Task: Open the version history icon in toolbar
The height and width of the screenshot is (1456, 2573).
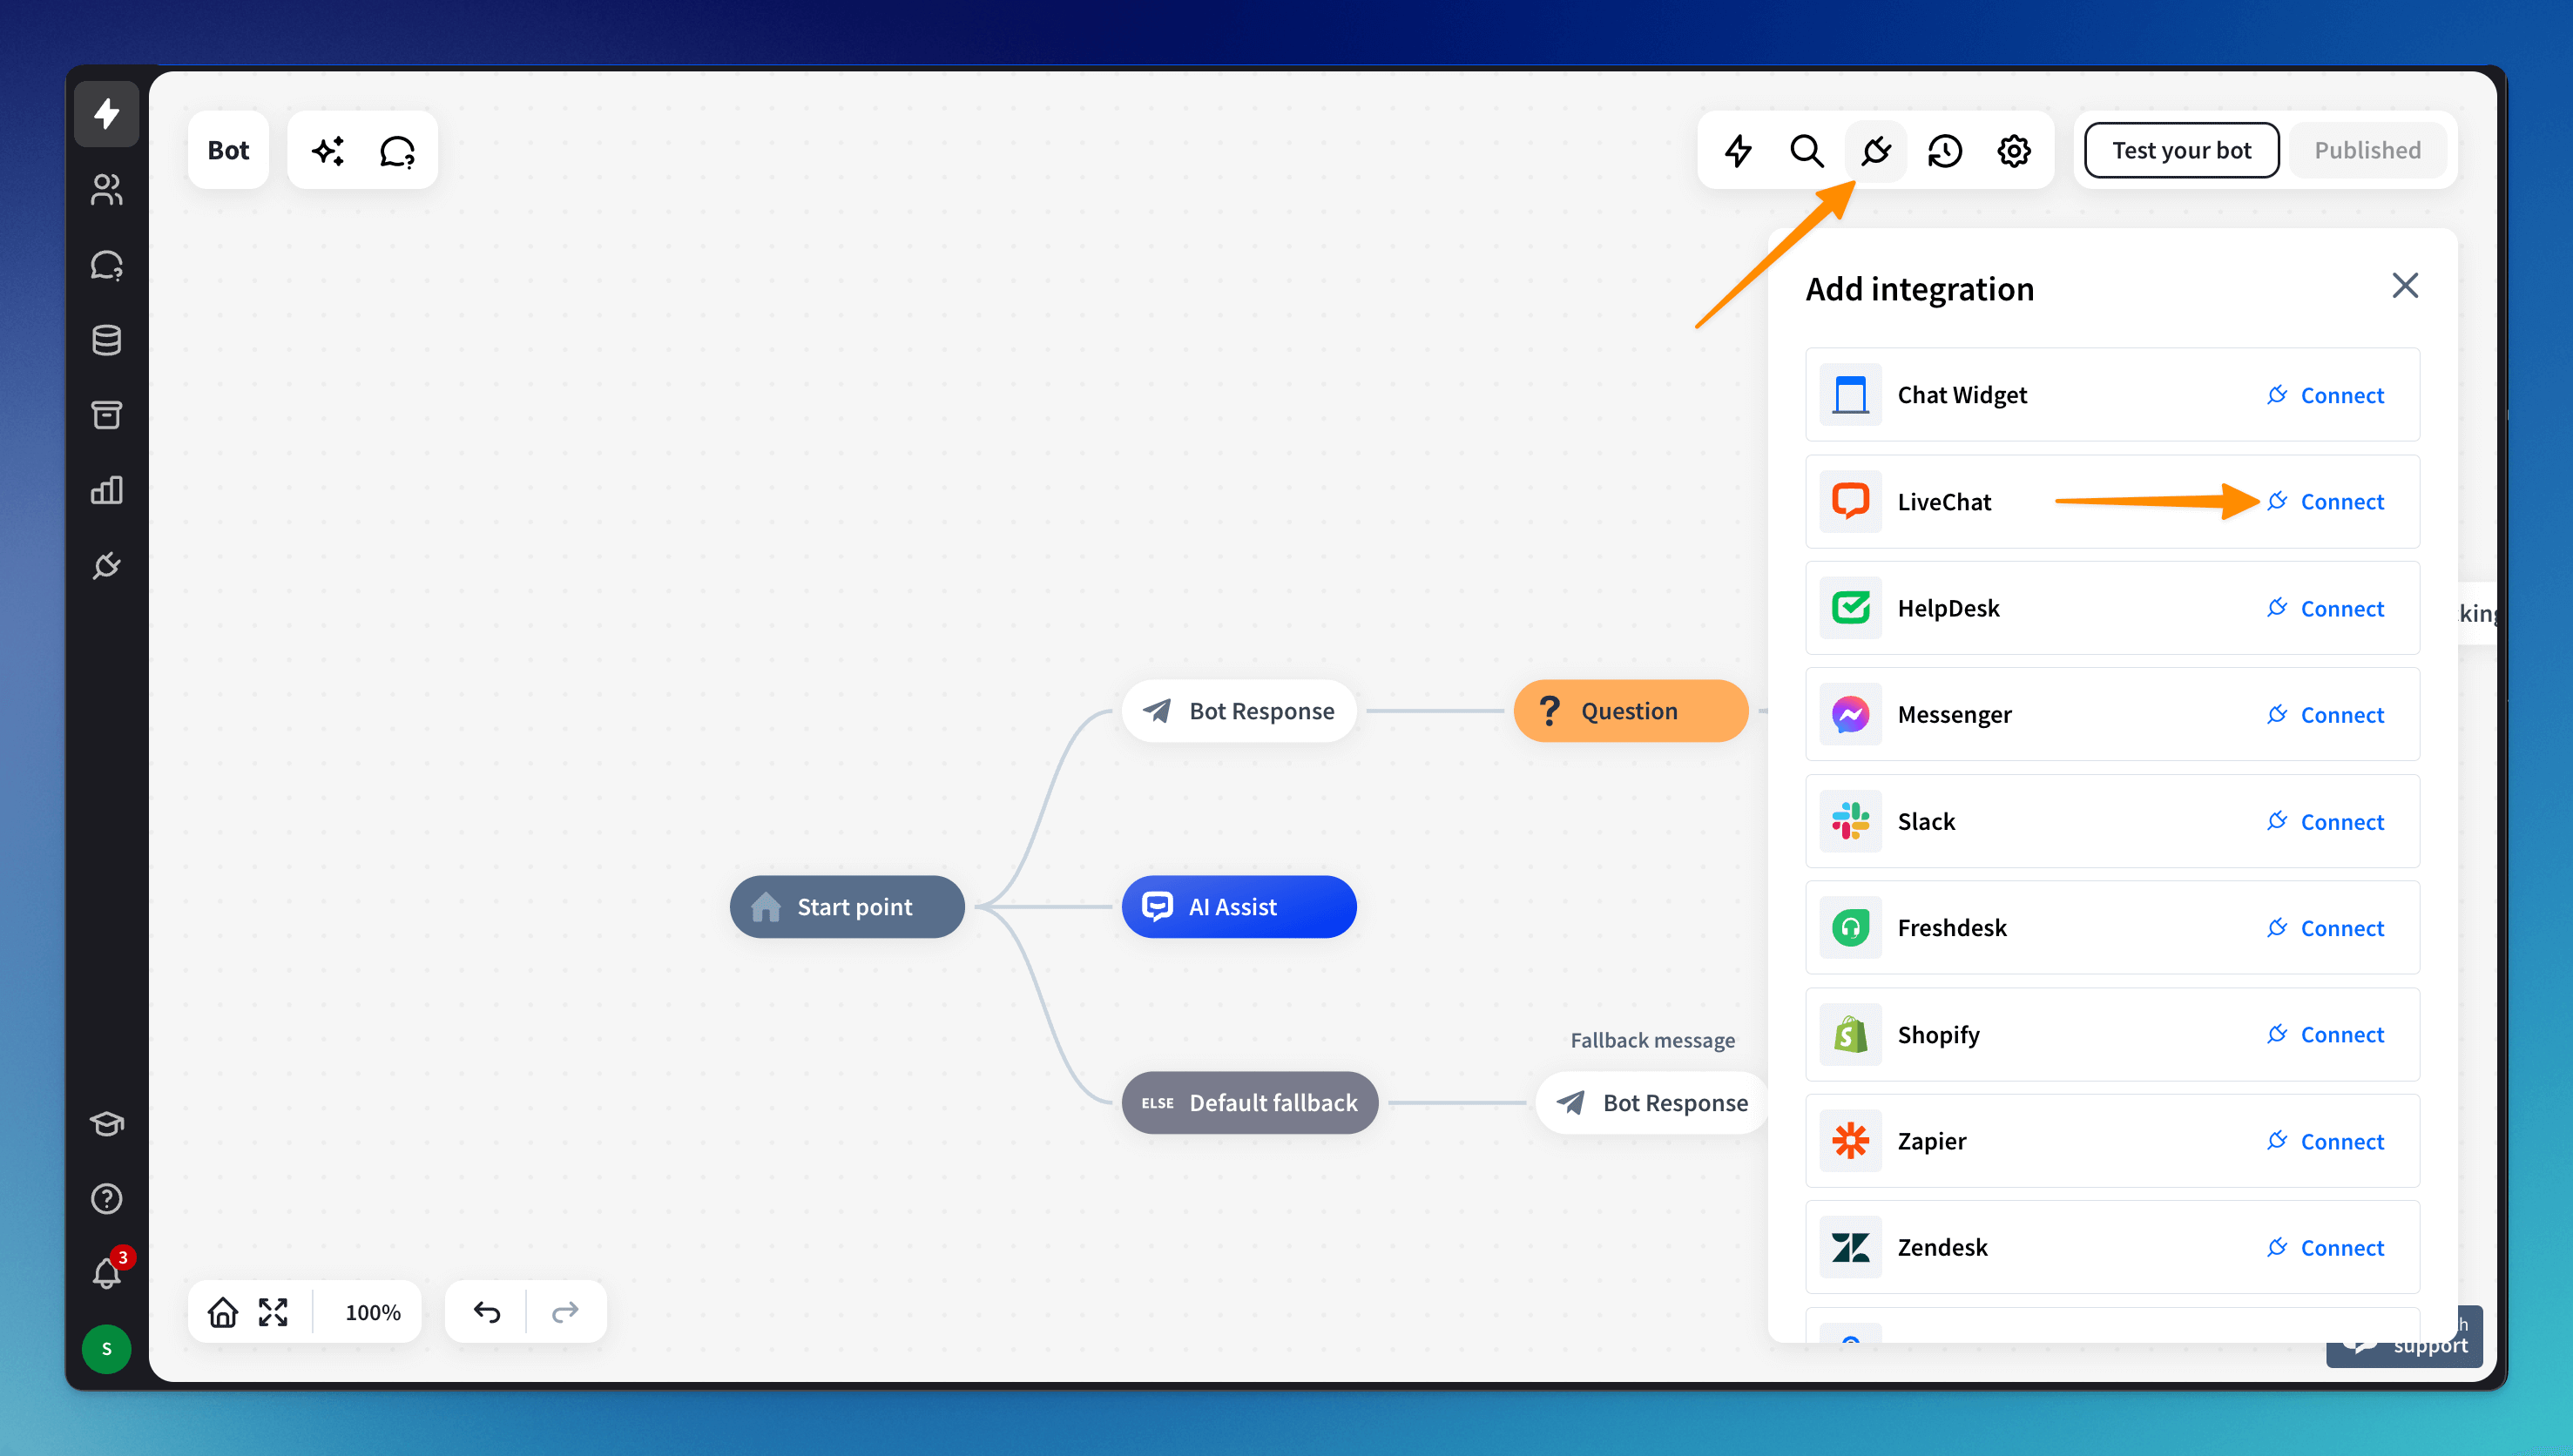Action: (x=1944, y=151)
